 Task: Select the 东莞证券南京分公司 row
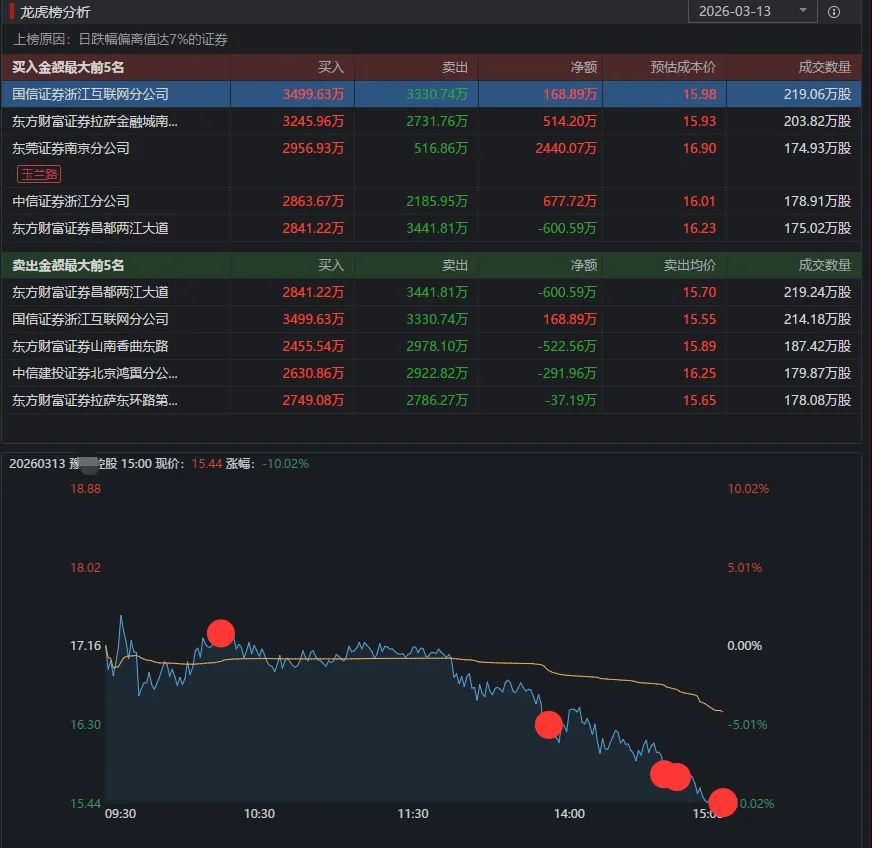pyautogui.click(x=432, y=161)
